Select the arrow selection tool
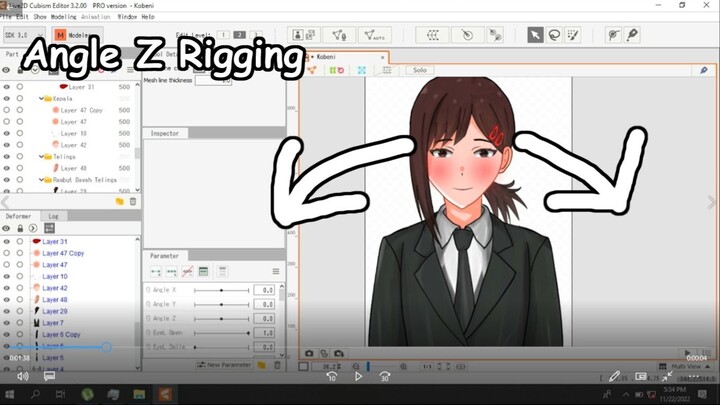The width and height of the screenshot is (720, 405). point(535,35)
